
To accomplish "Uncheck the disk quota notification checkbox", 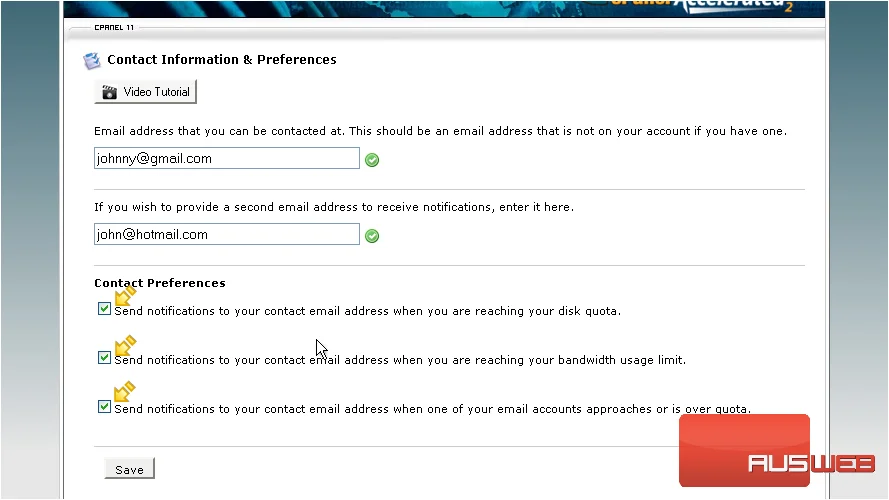I will click(104, 309).
